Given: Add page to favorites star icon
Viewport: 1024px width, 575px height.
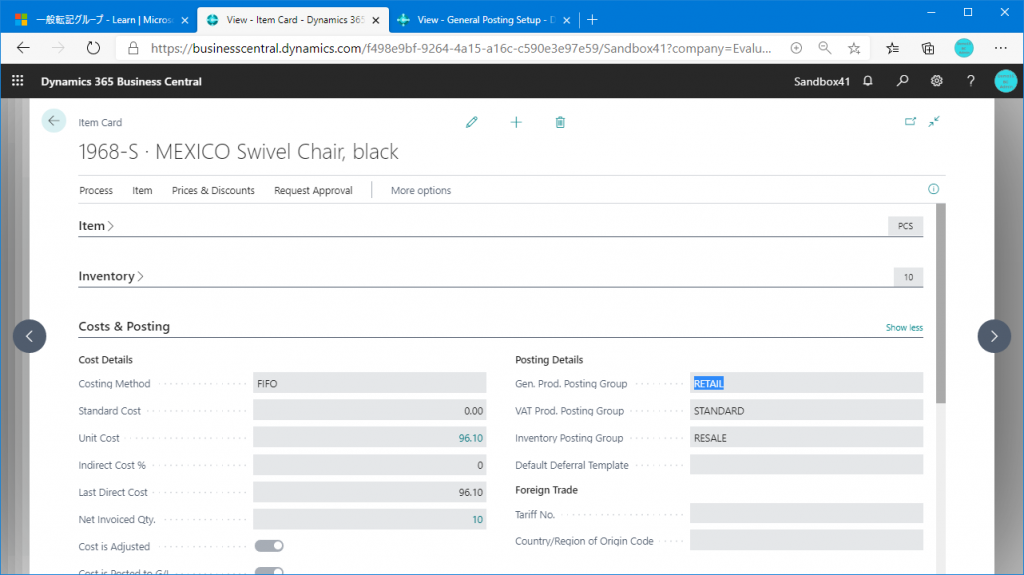Looking at the screenshot, I should pyautogui.click(x=854, y=48).
